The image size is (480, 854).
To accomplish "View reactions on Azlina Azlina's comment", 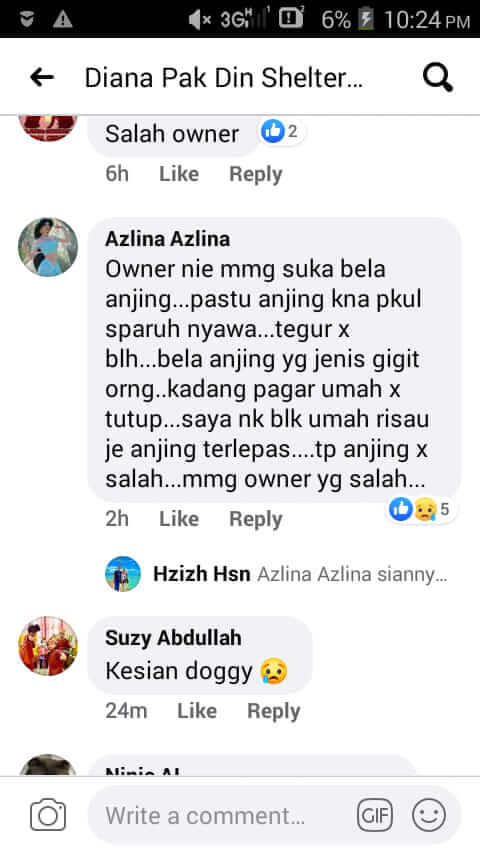I will coord(420,509).
